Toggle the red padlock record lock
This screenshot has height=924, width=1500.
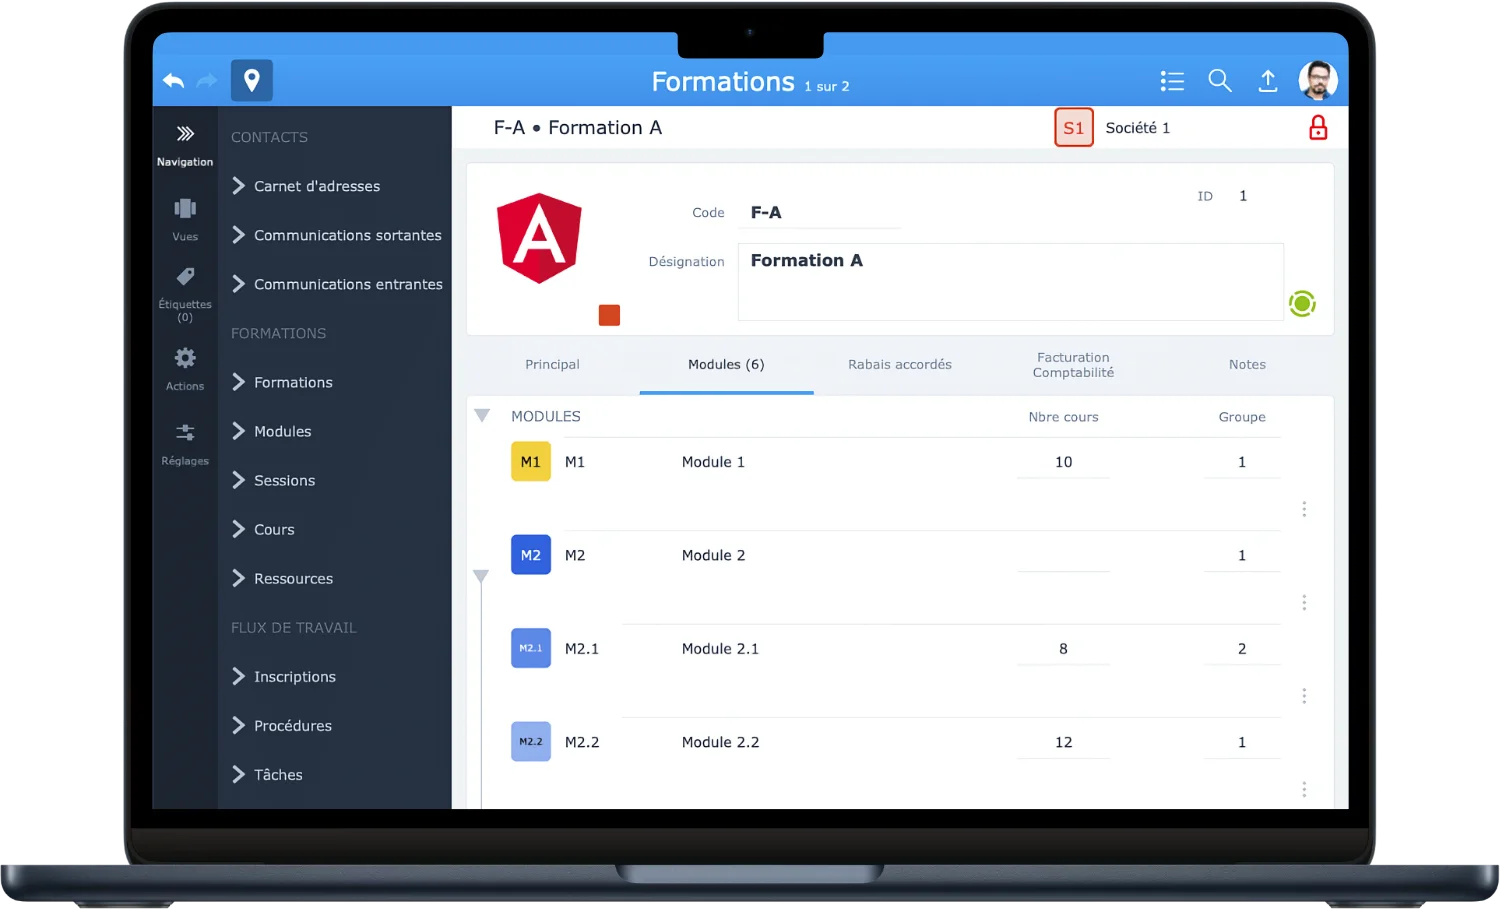[x=1318, y=128]
